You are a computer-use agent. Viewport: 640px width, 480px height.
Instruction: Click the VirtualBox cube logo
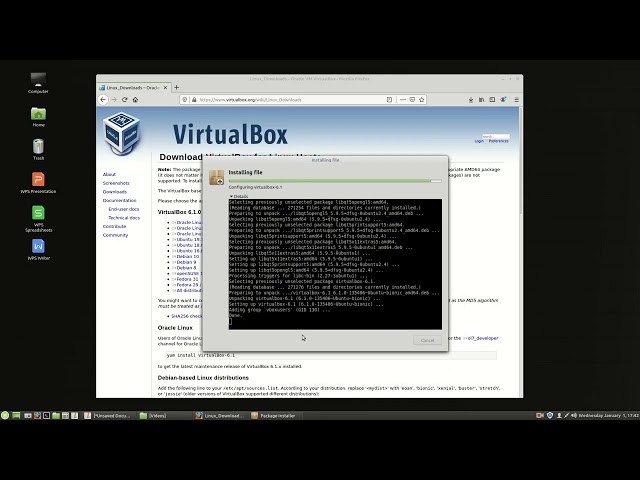click(x=122, y=133)
